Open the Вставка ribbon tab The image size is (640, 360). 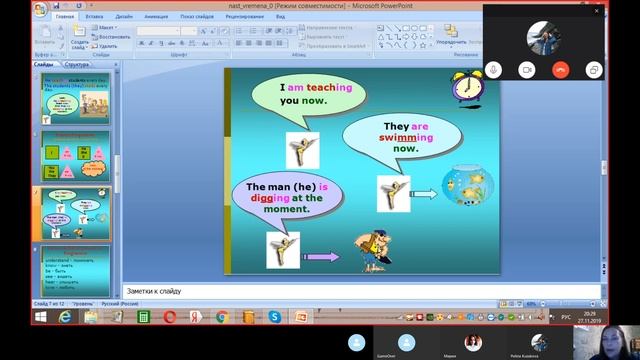[94, 17]
